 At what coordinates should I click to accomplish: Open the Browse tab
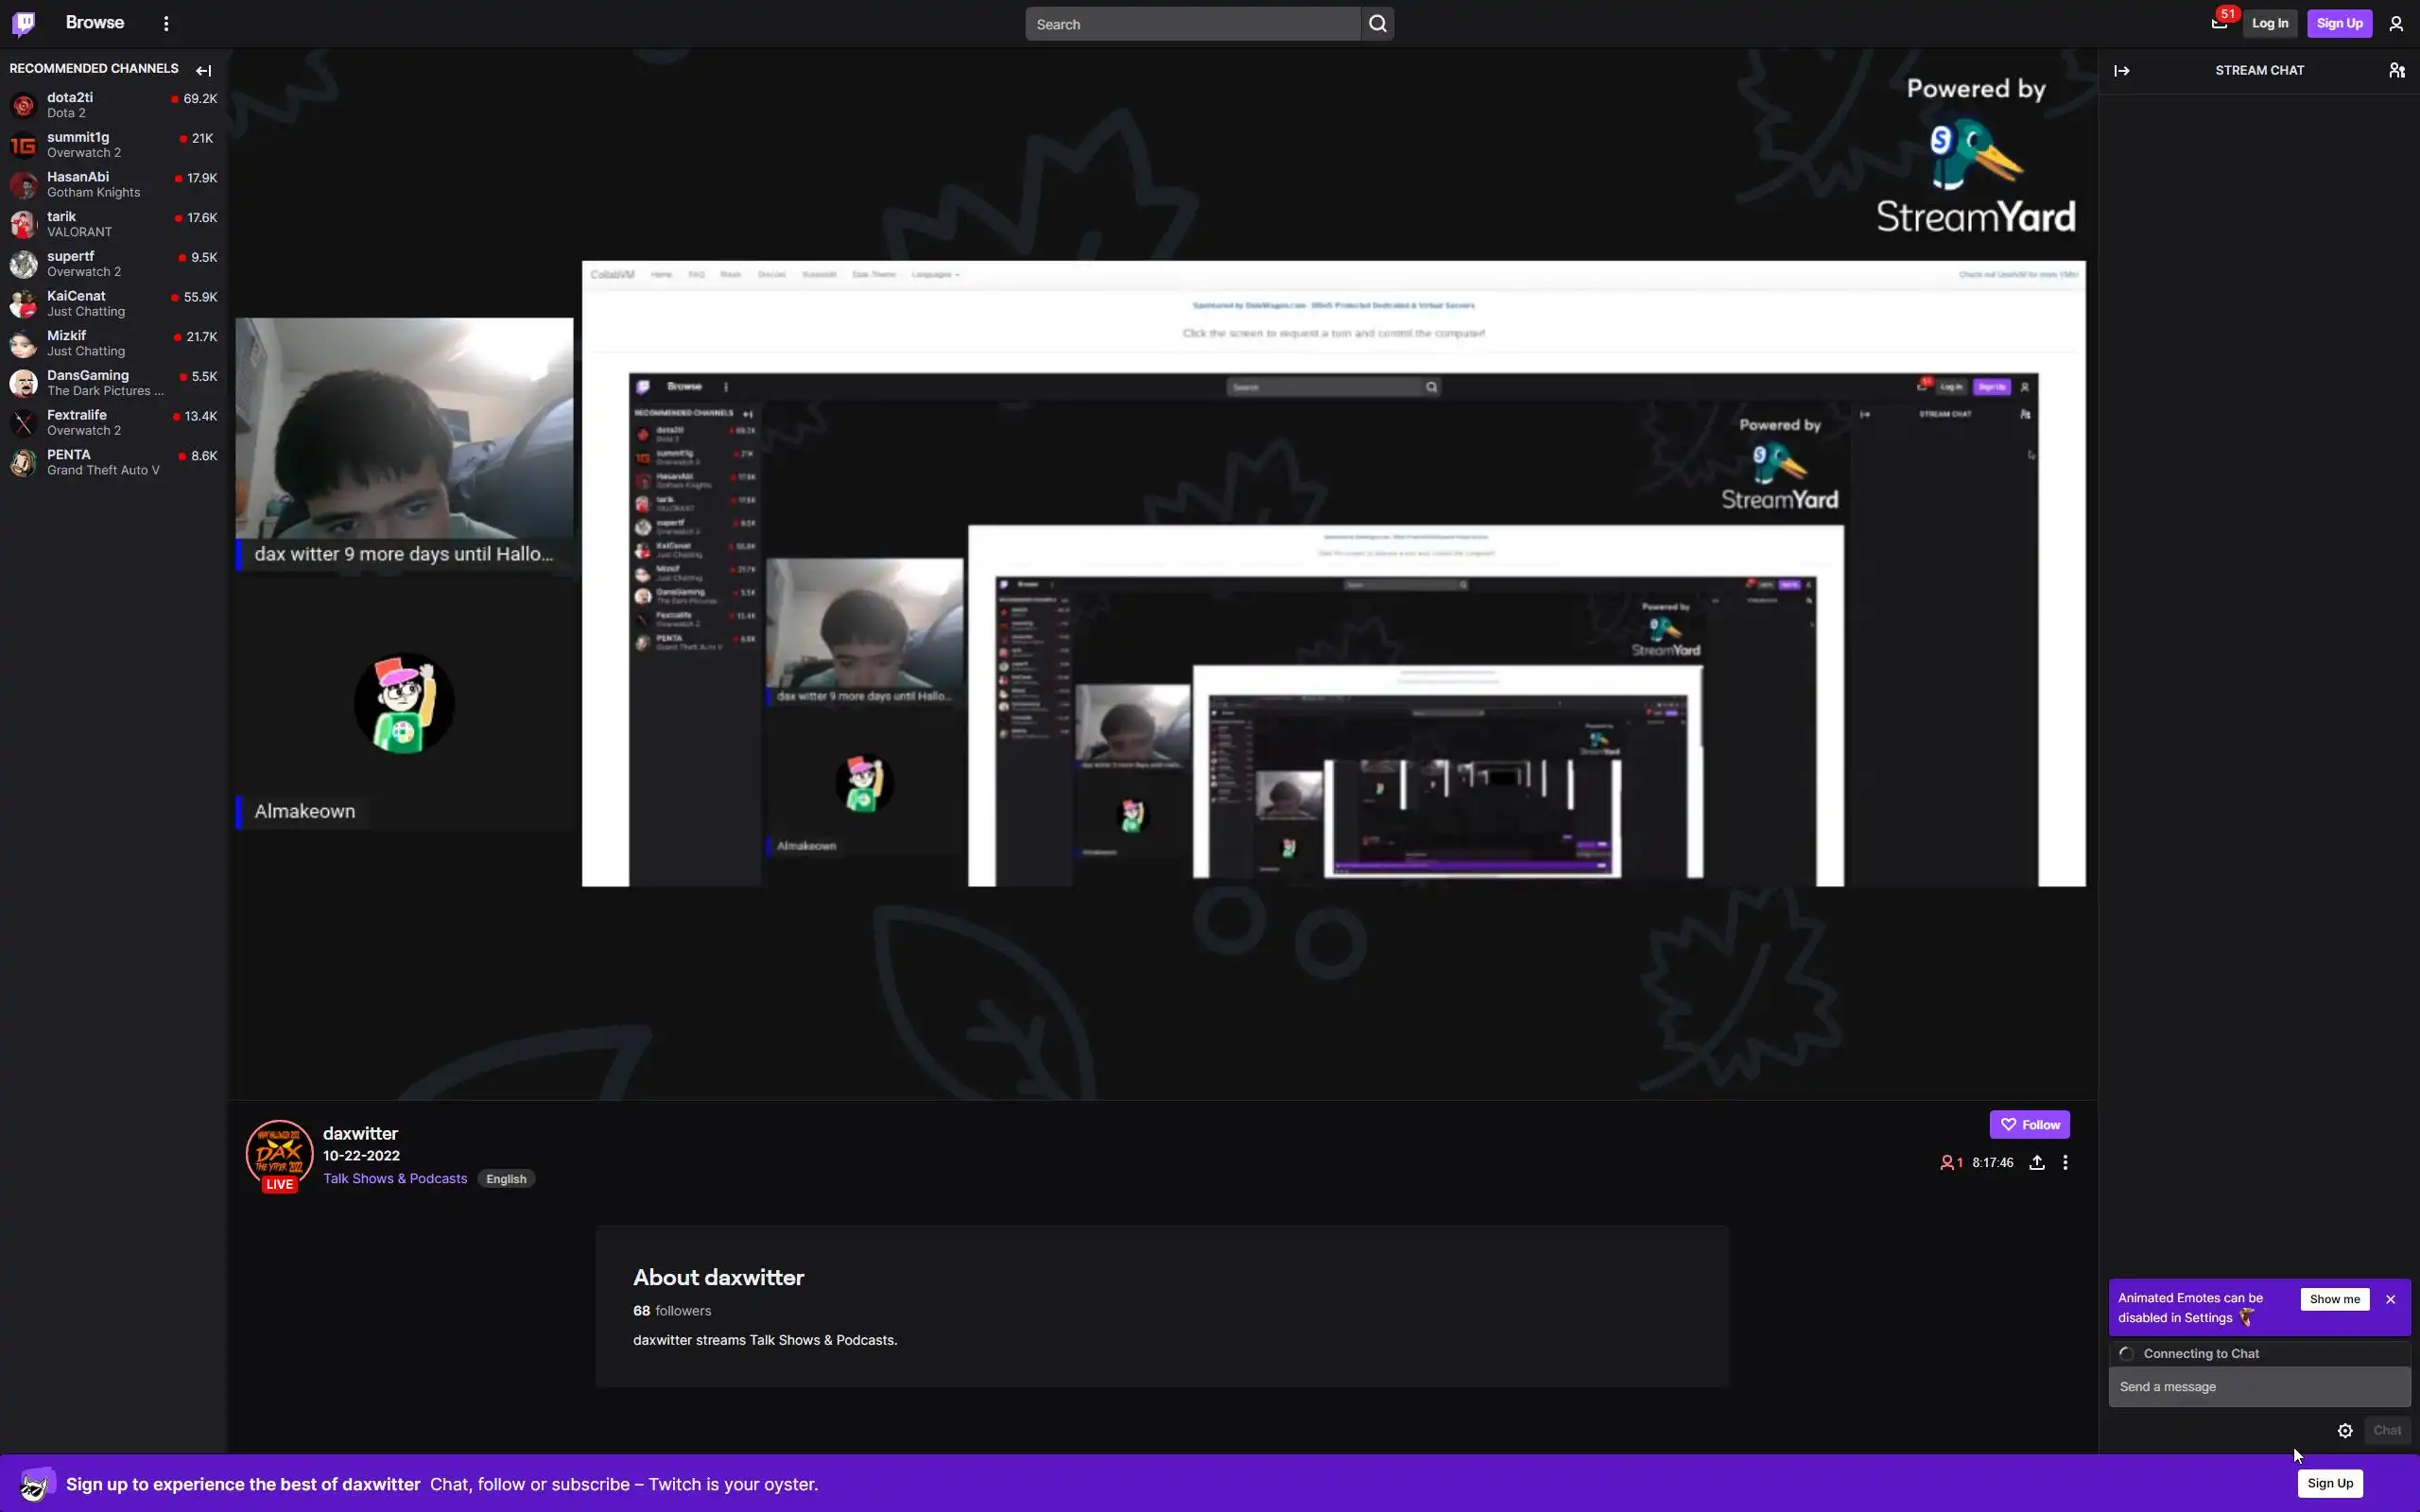(95, 23)
